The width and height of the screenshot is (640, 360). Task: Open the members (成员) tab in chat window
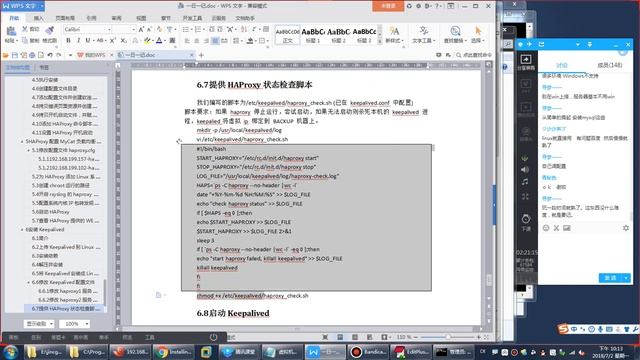[x=609, y=65]
